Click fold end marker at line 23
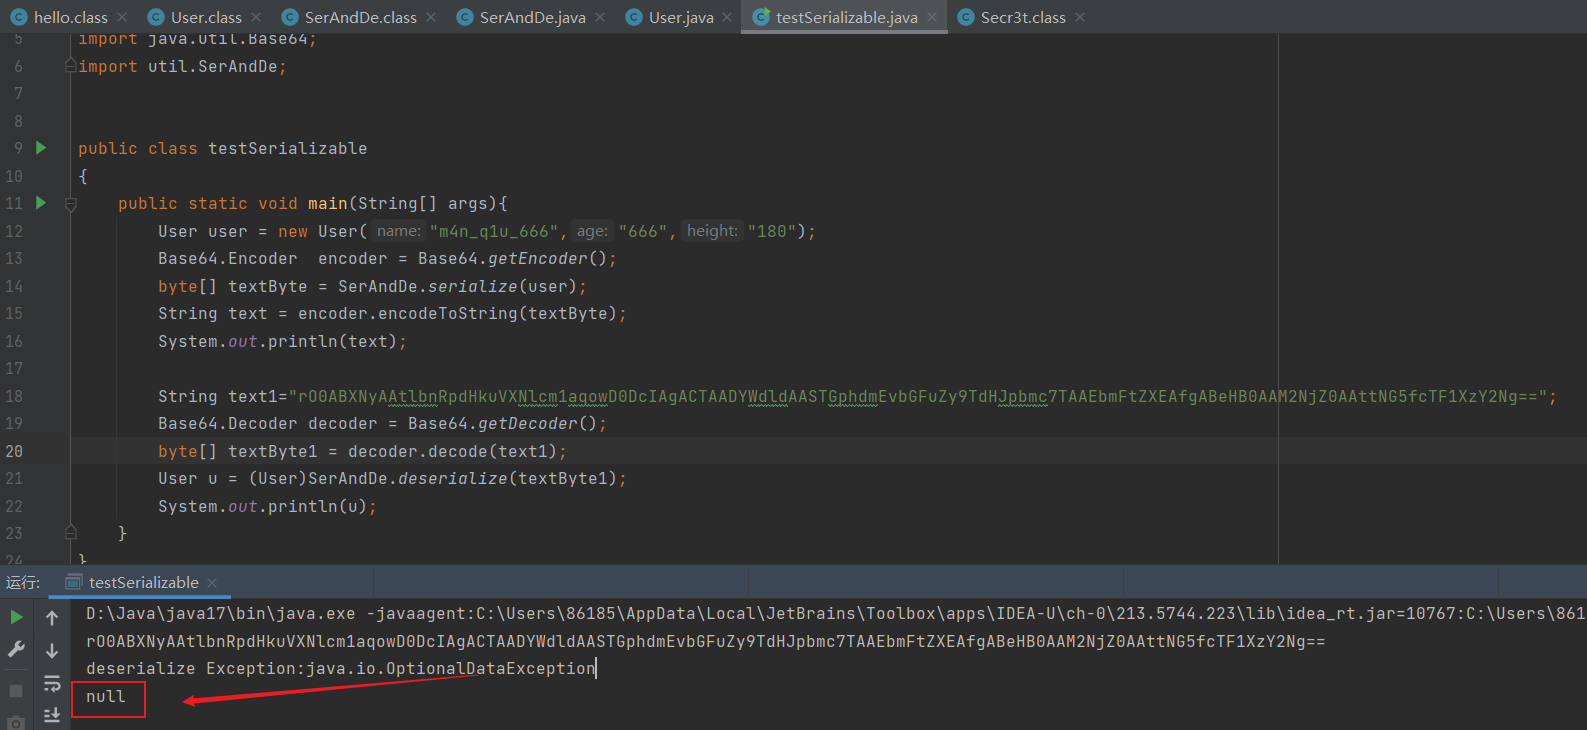The height and width of the screenshot is (730, 1587). [70, 533]
